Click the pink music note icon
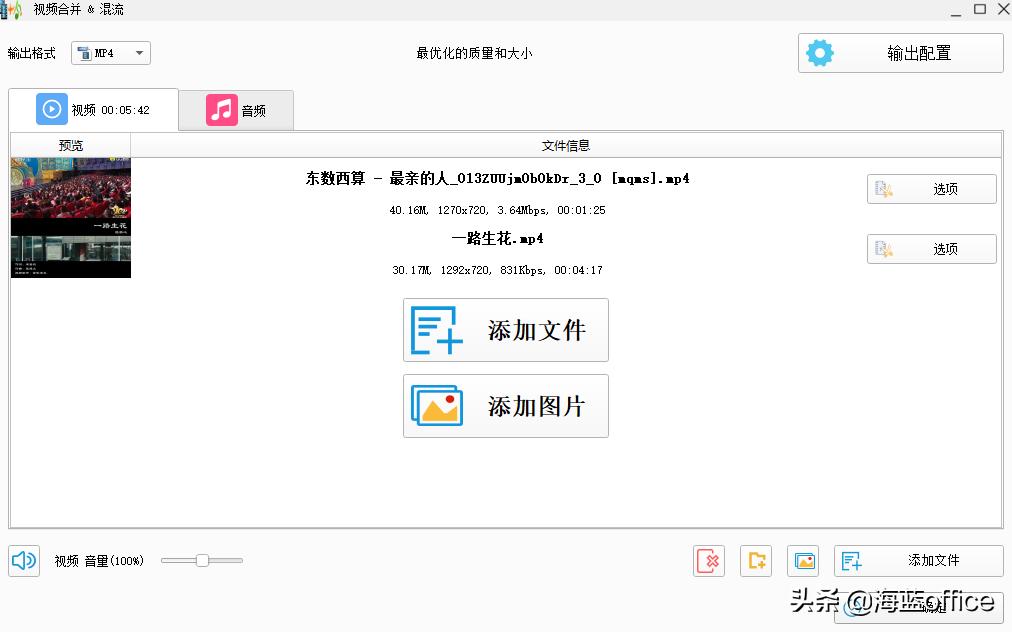1012x632 pixels. (x=222, y=110)
